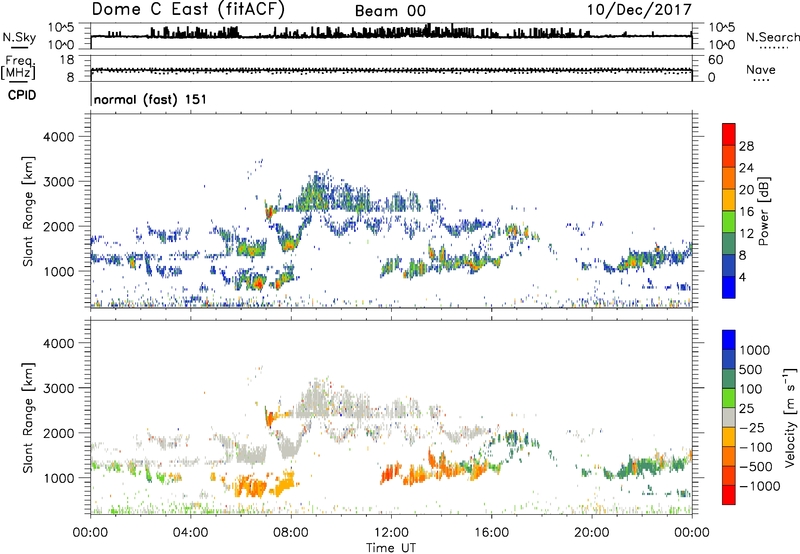The height and width of the screenshot is (554, 800).
Task: Click the power colorbar value '16'
Action: pos(746,212)
